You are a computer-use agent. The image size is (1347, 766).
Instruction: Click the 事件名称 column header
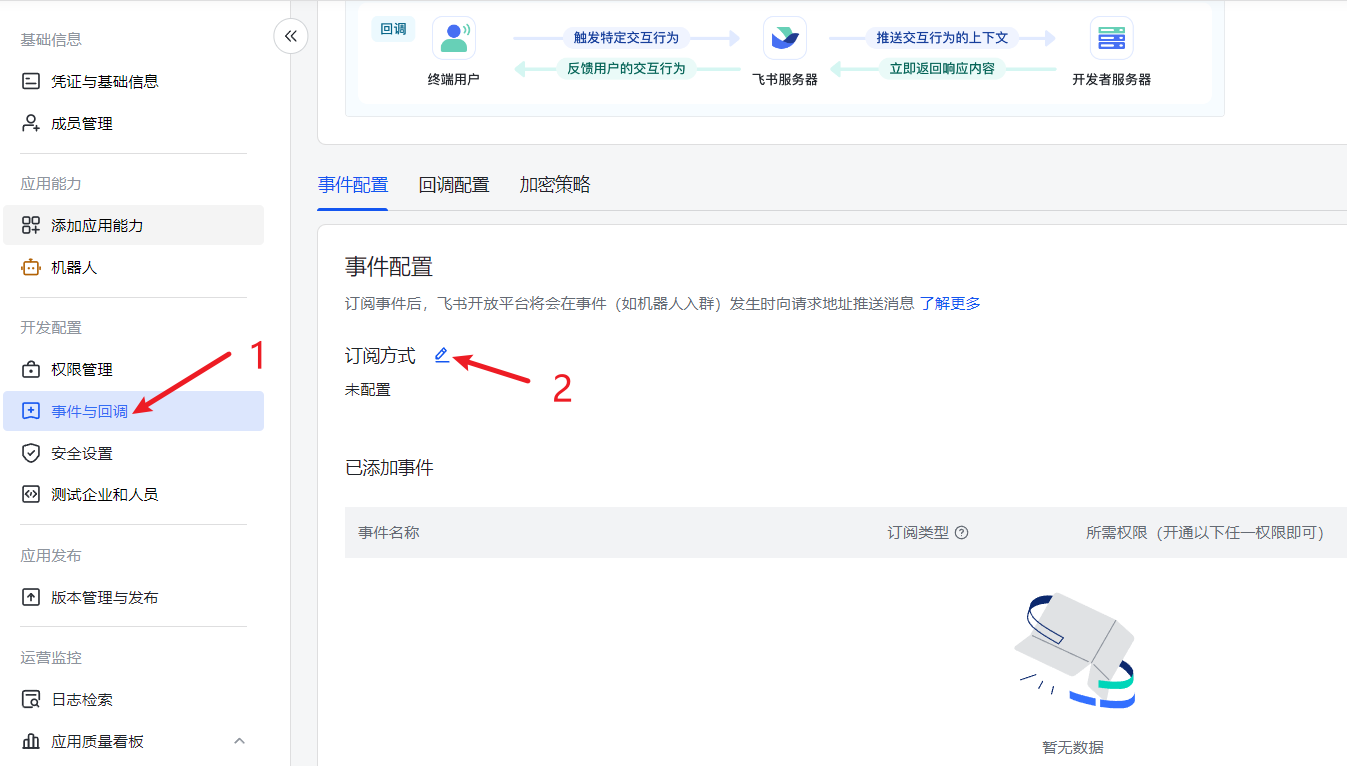click(x=389, y=533)
